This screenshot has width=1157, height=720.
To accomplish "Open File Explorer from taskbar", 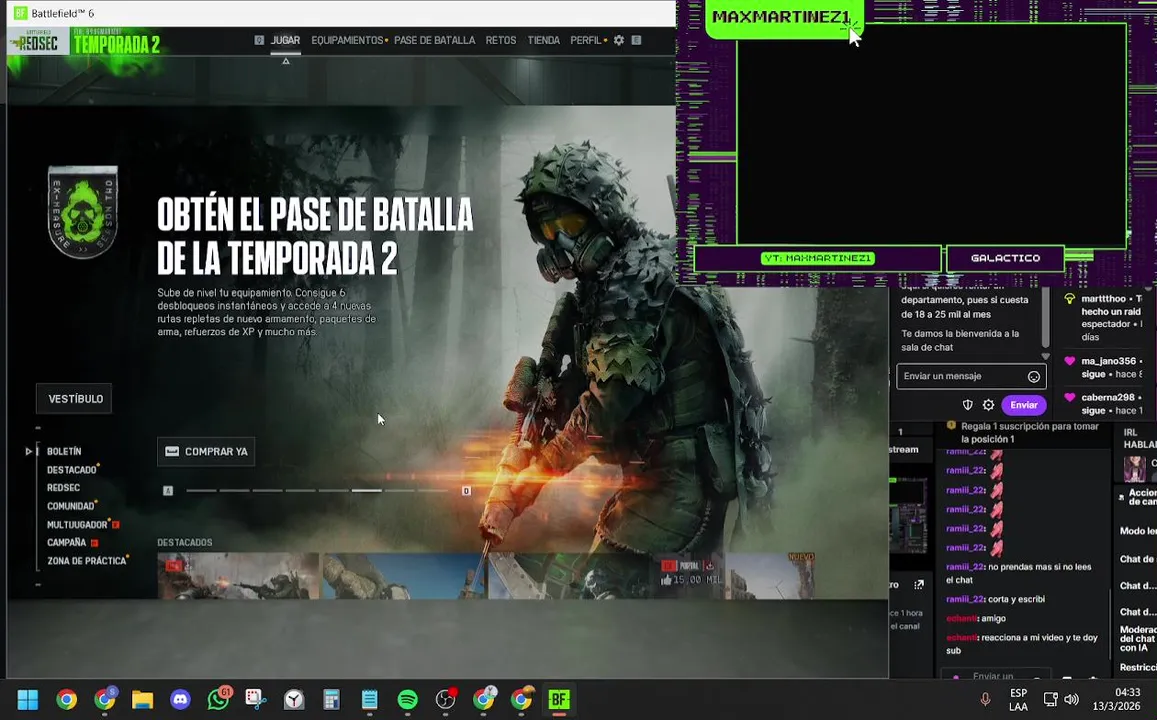I will click(142, 699).
